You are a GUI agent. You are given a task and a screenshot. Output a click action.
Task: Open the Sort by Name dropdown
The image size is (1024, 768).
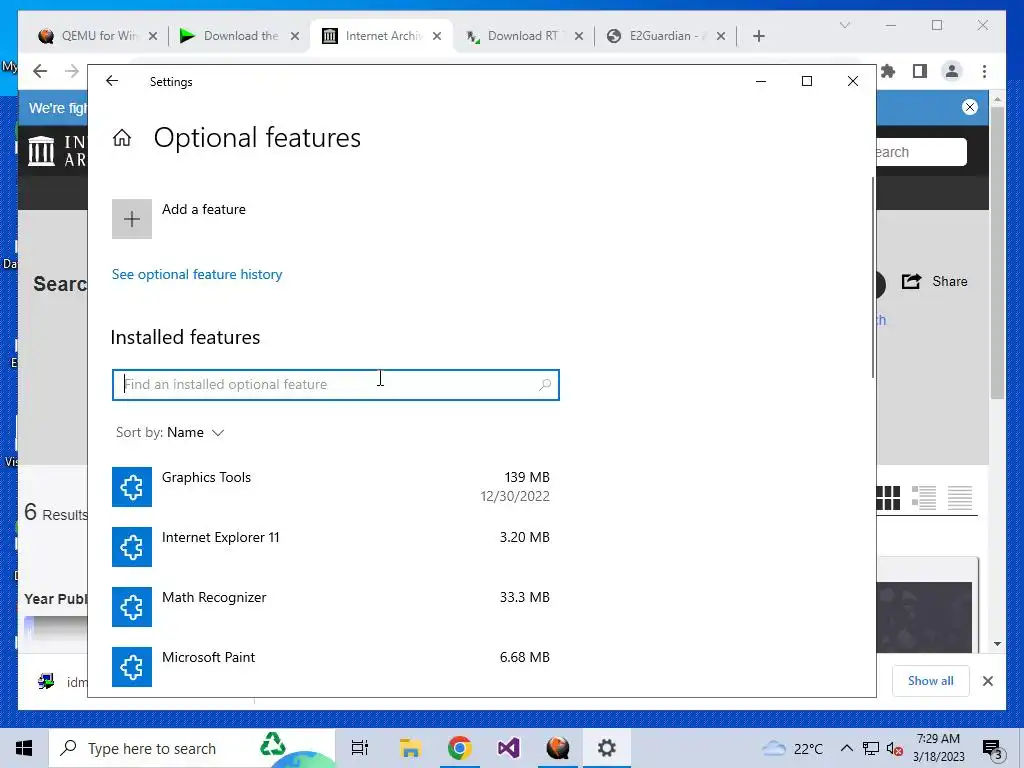(170, 432)
